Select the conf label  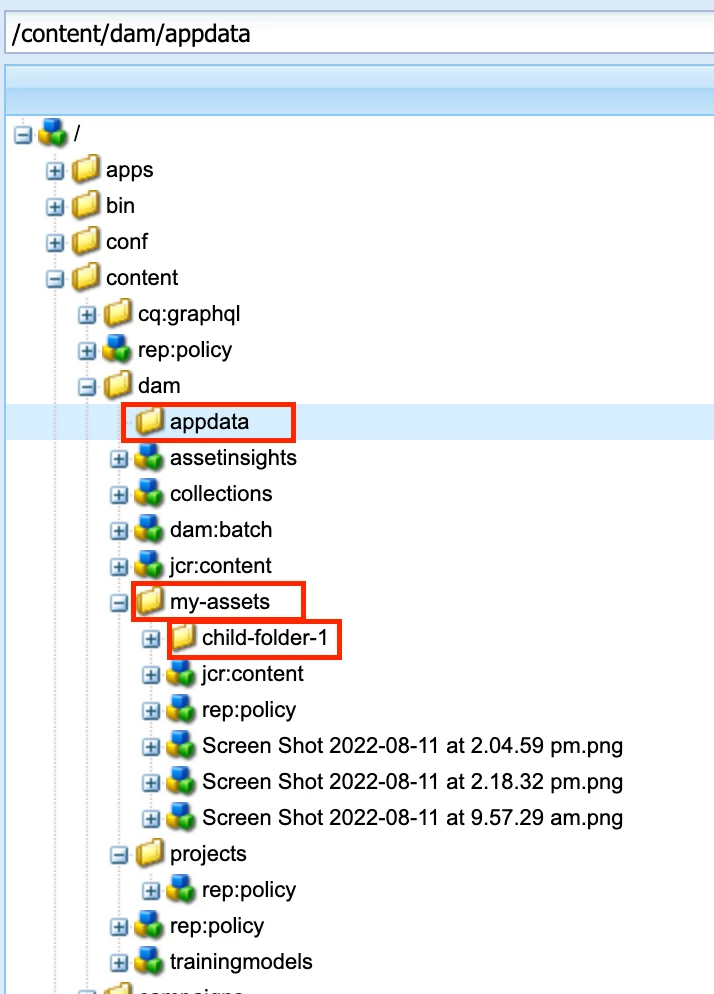pos(127,242)
